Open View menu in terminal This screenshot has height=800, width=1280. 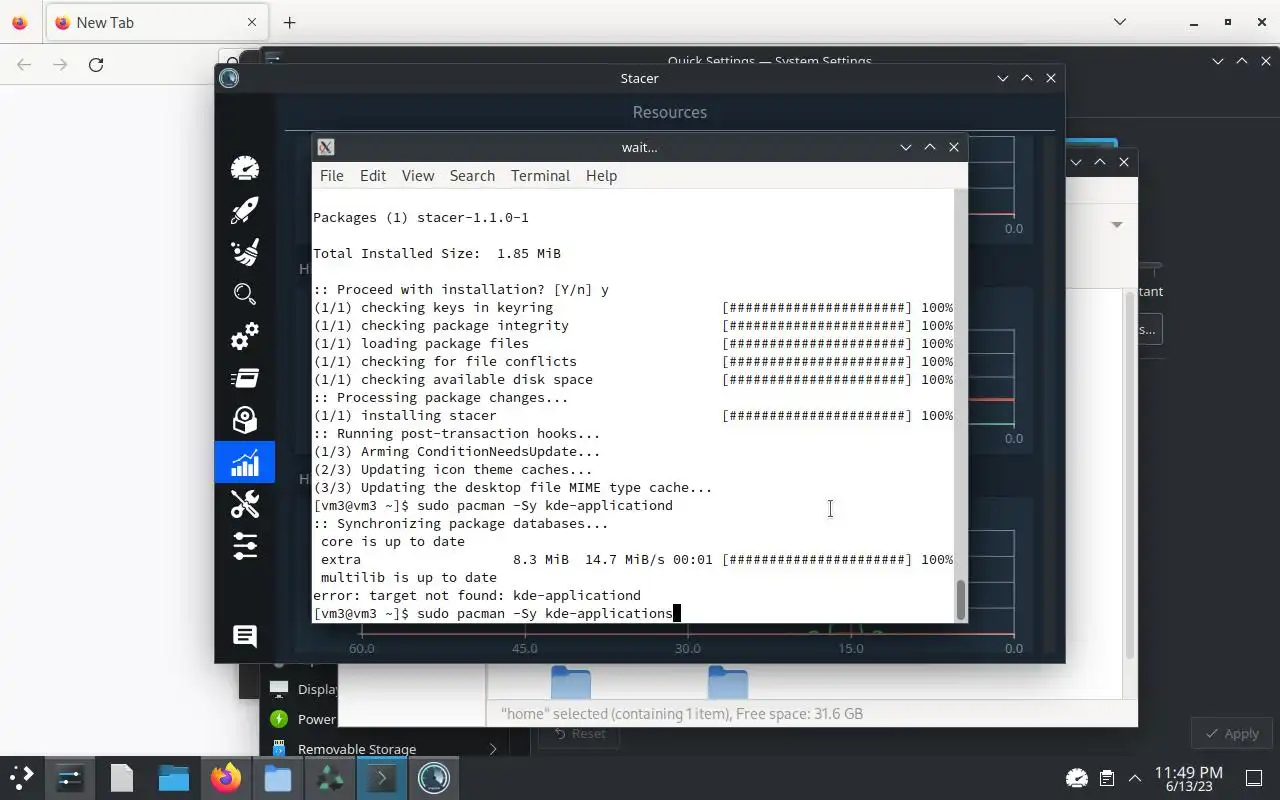click(x=418, y=175)
